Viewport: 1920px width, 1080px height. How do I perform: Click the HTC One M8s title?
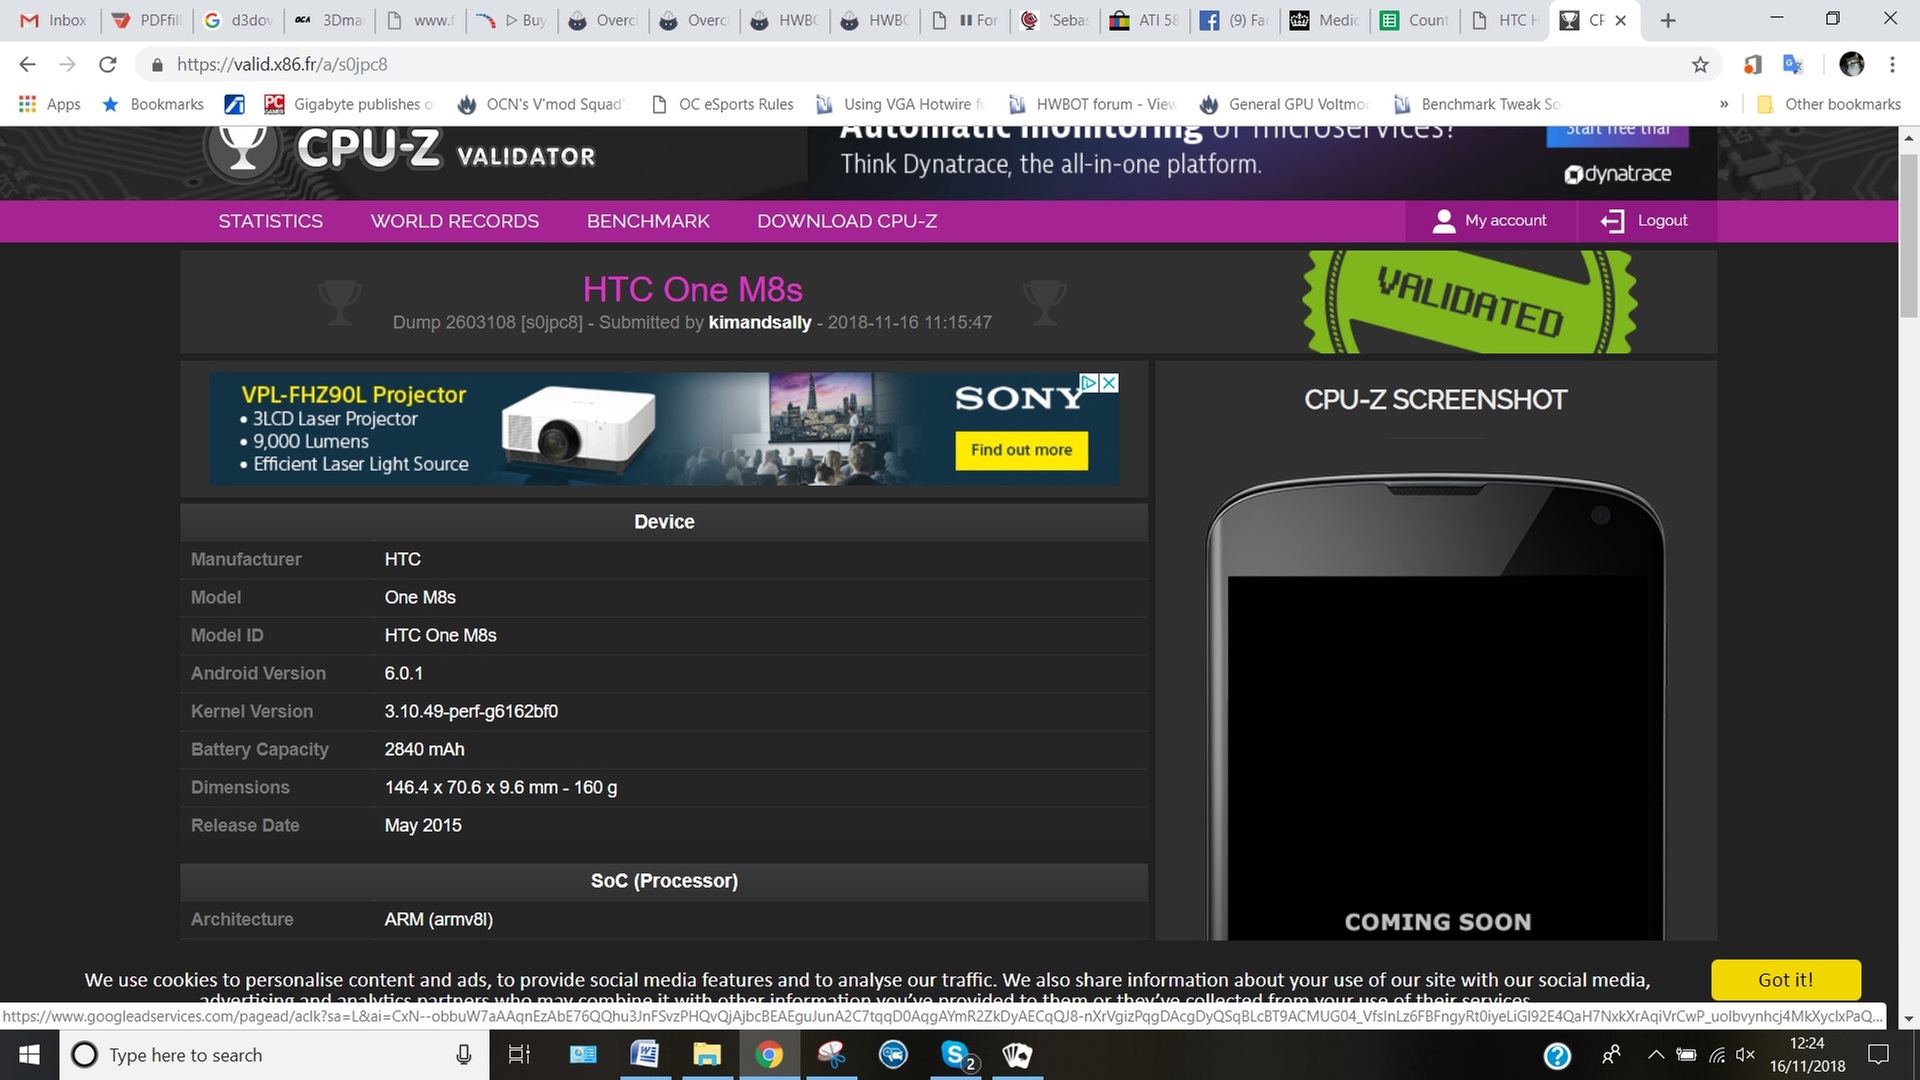coord(692,289)
